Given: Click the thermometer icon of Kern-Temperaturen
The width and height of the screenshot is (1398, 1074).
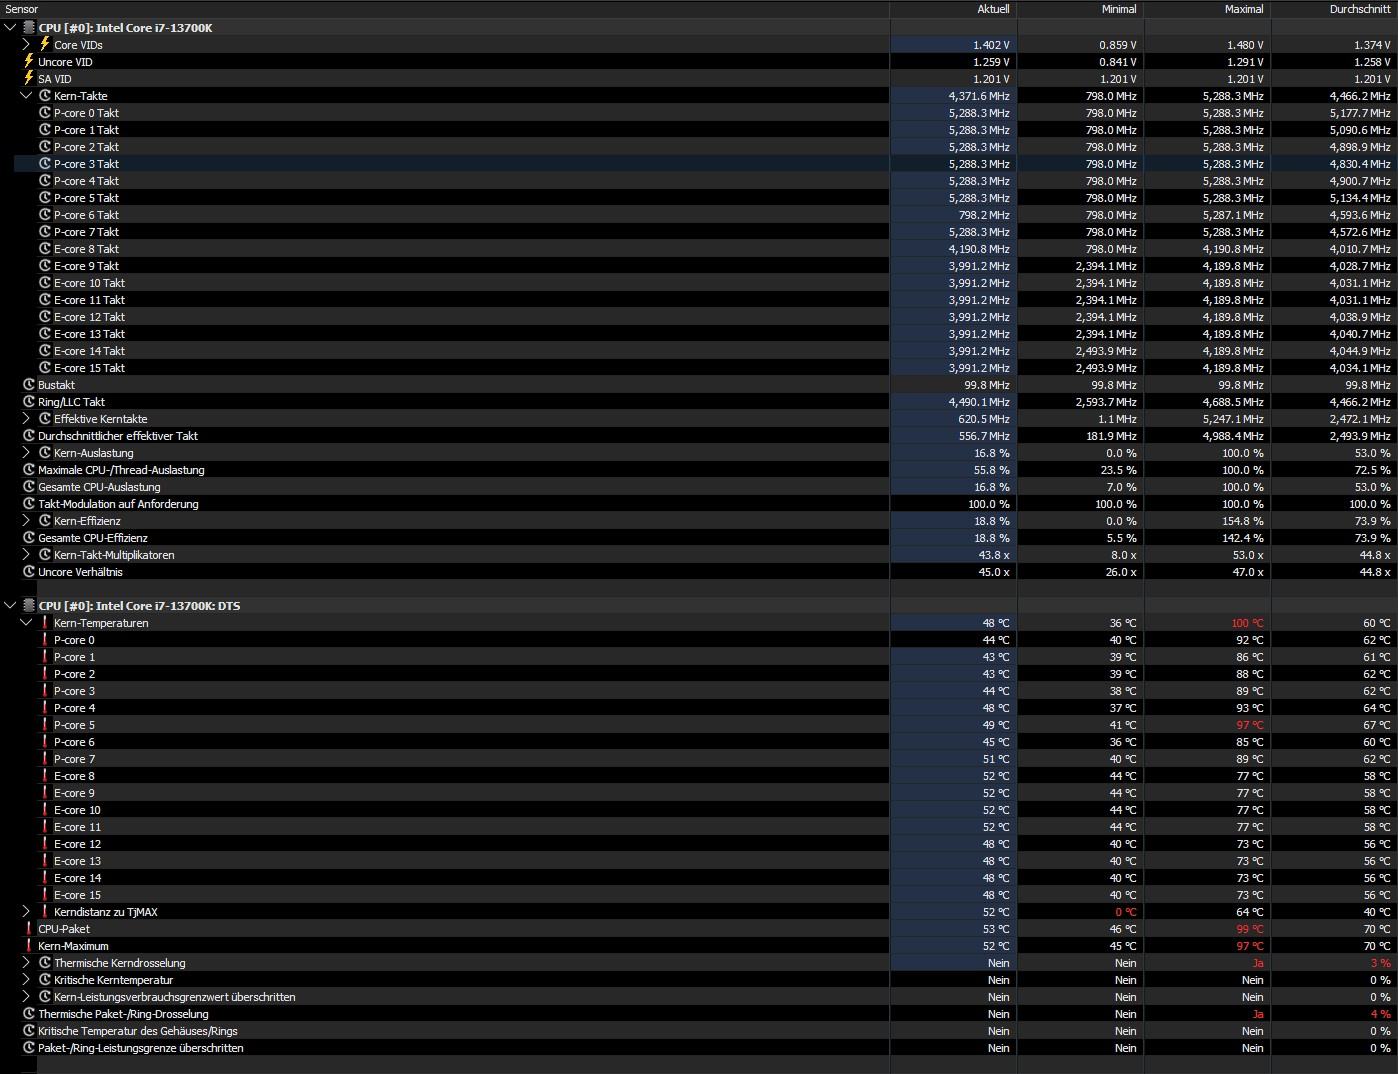Looking at the screenshot, I should [x=45, y=623].
